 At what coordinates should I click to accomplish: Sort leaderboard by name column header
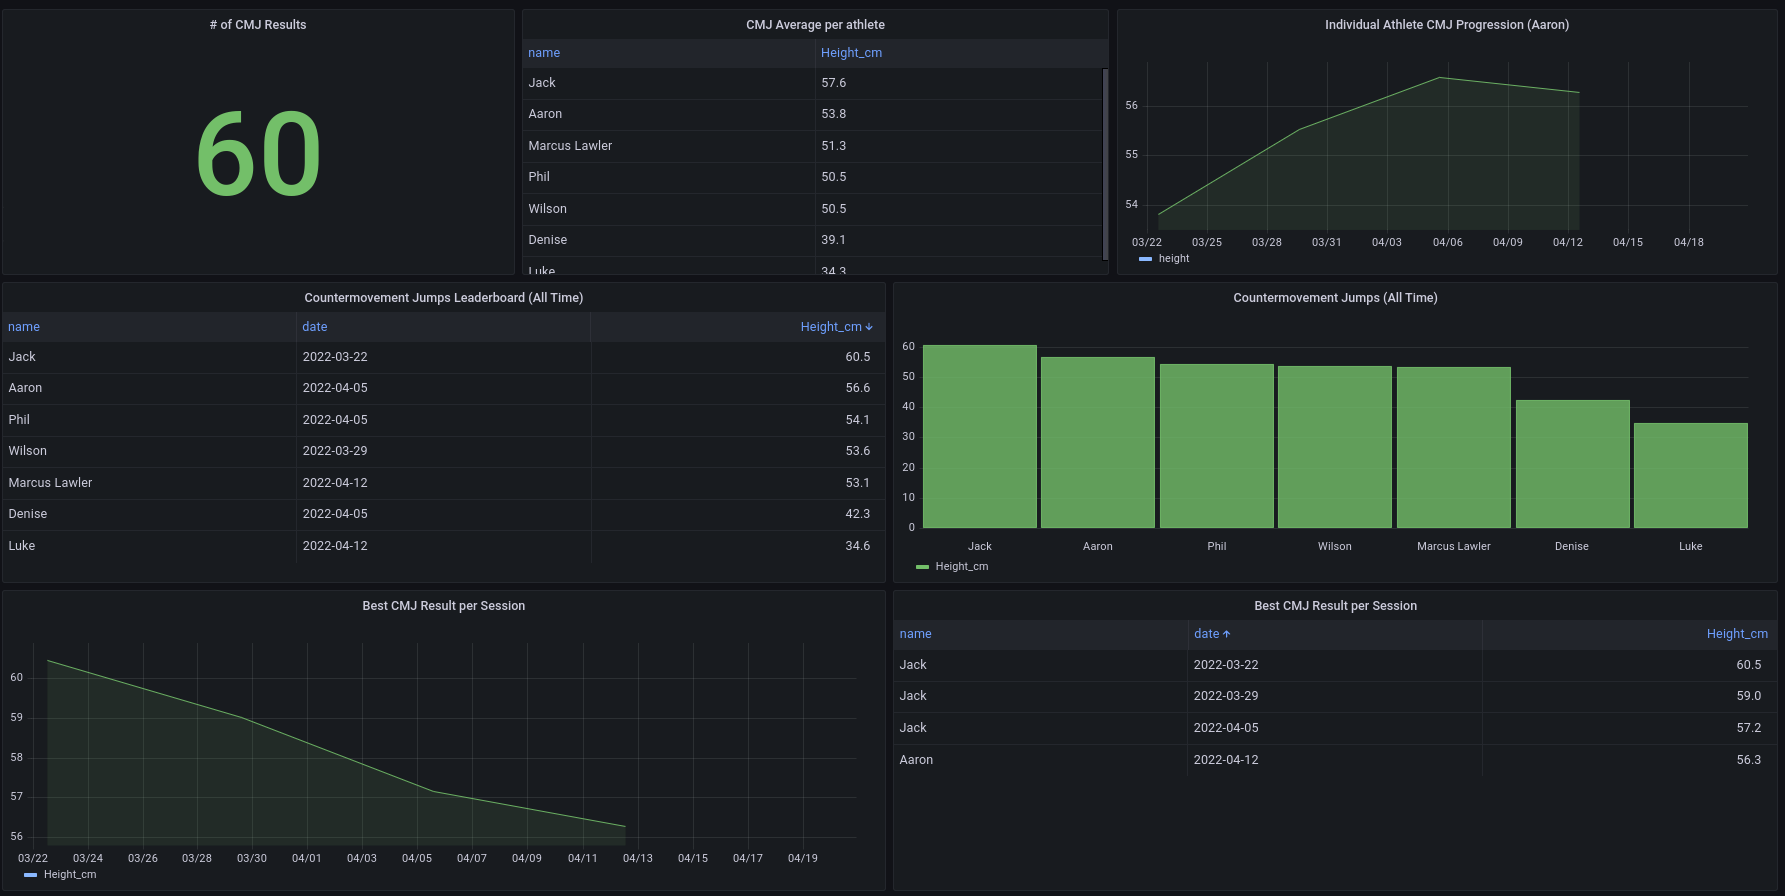click(24, 327)
